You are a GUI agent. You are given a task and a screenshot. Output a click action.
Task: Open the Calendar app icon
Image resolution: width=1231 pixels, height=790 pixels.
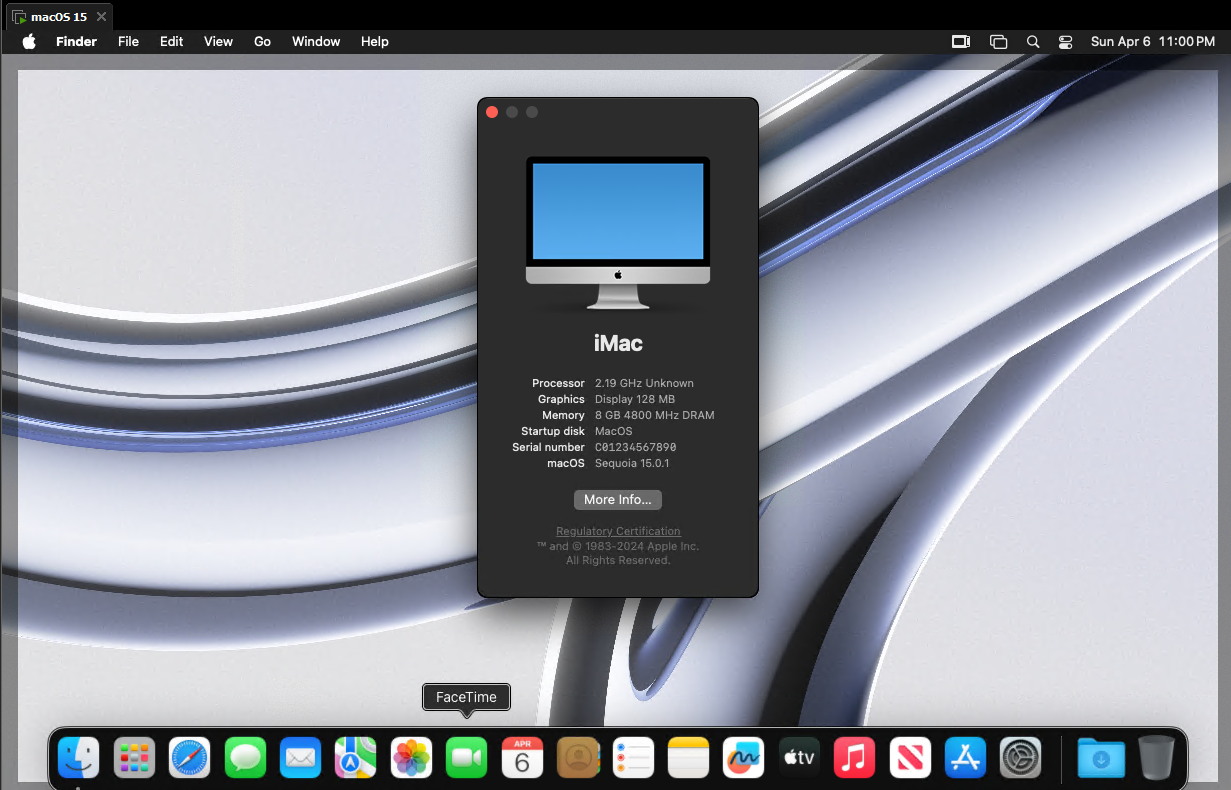click(x=522, y=758)
